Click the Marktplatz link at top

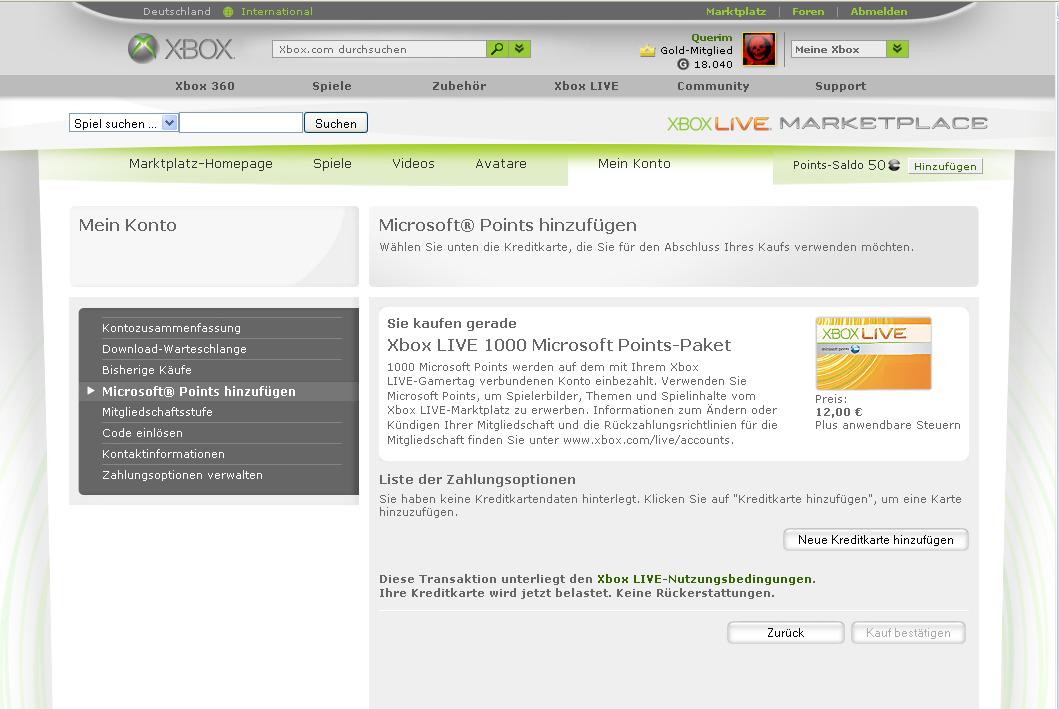coord(735,11)
